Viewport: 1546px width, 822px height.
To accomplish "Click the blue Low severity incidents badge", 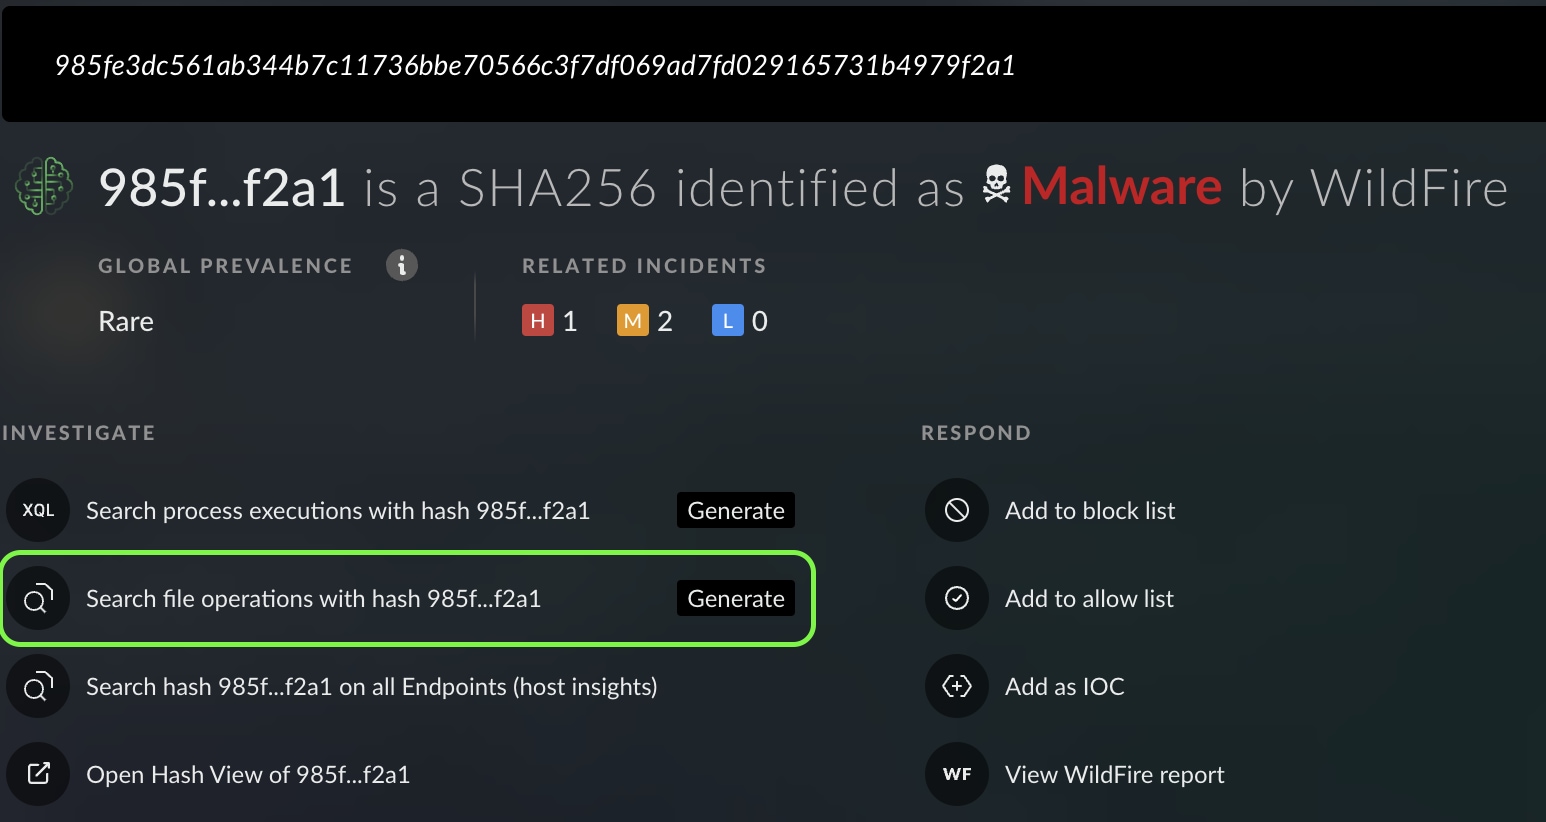I will 727,321.
